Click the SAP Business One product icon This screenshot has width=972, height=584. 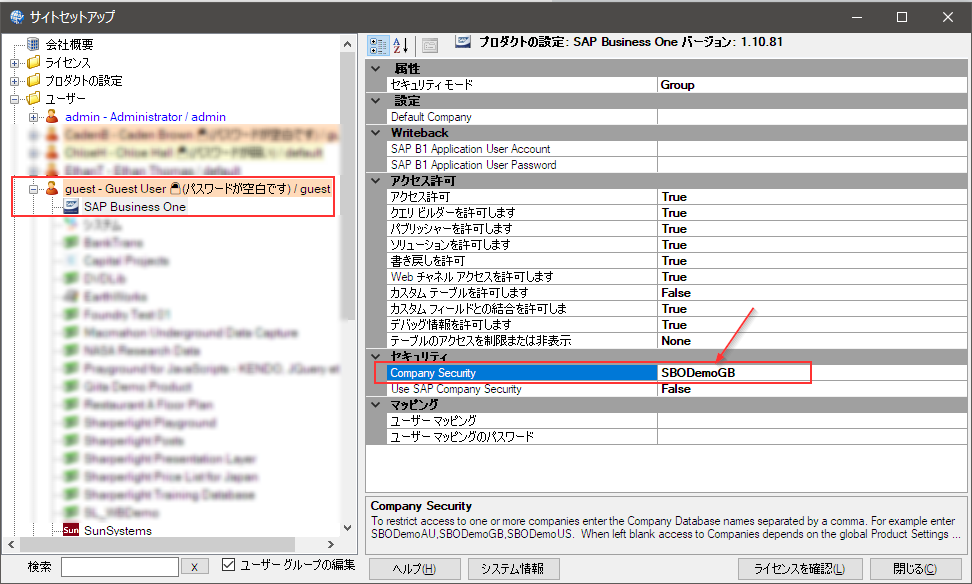pos(71,206)
